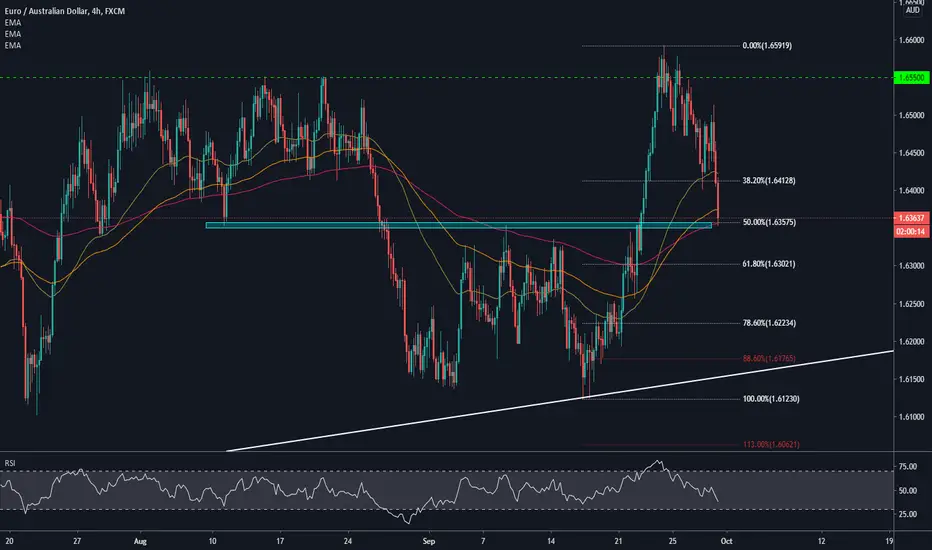The image size is (932, 550).
Task: Select the 78.60%(1.62234) retracement label
Action: tap(769, 323)
